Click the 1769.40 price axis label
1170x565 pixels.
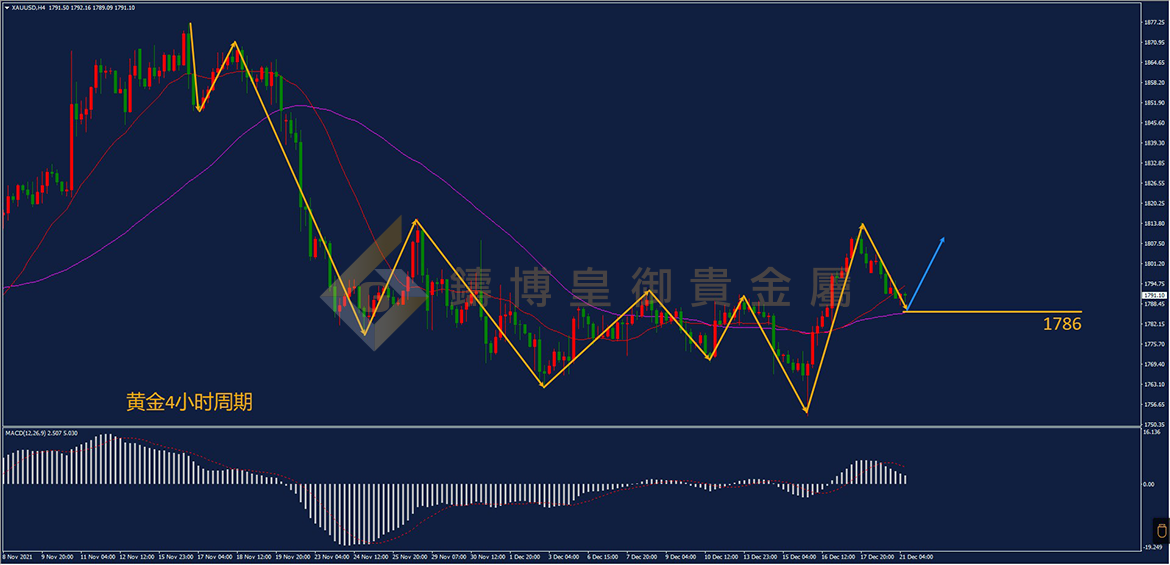(1153, 365)
